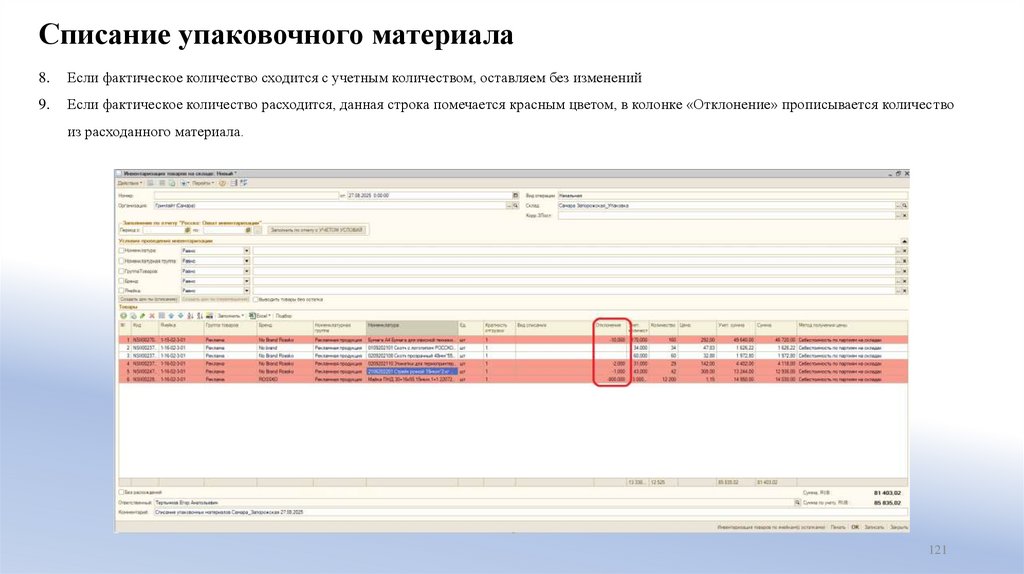Open 'Равно' dropdown for Бренд condition
Image resolution: width=1024 pixels, height=574 pixels.
click(x=246, y=281)
